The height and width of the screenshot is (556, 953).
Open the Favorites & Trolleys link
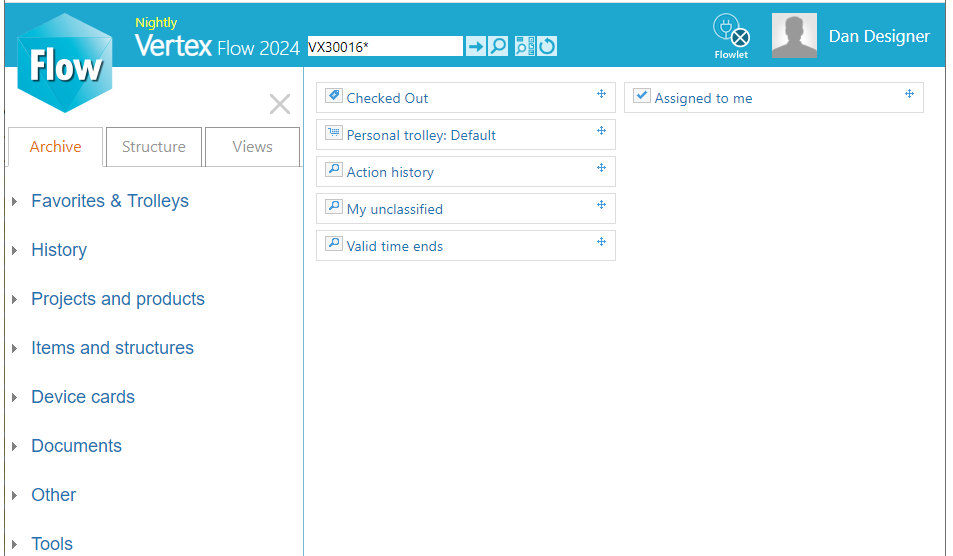(x=110, y=201)
